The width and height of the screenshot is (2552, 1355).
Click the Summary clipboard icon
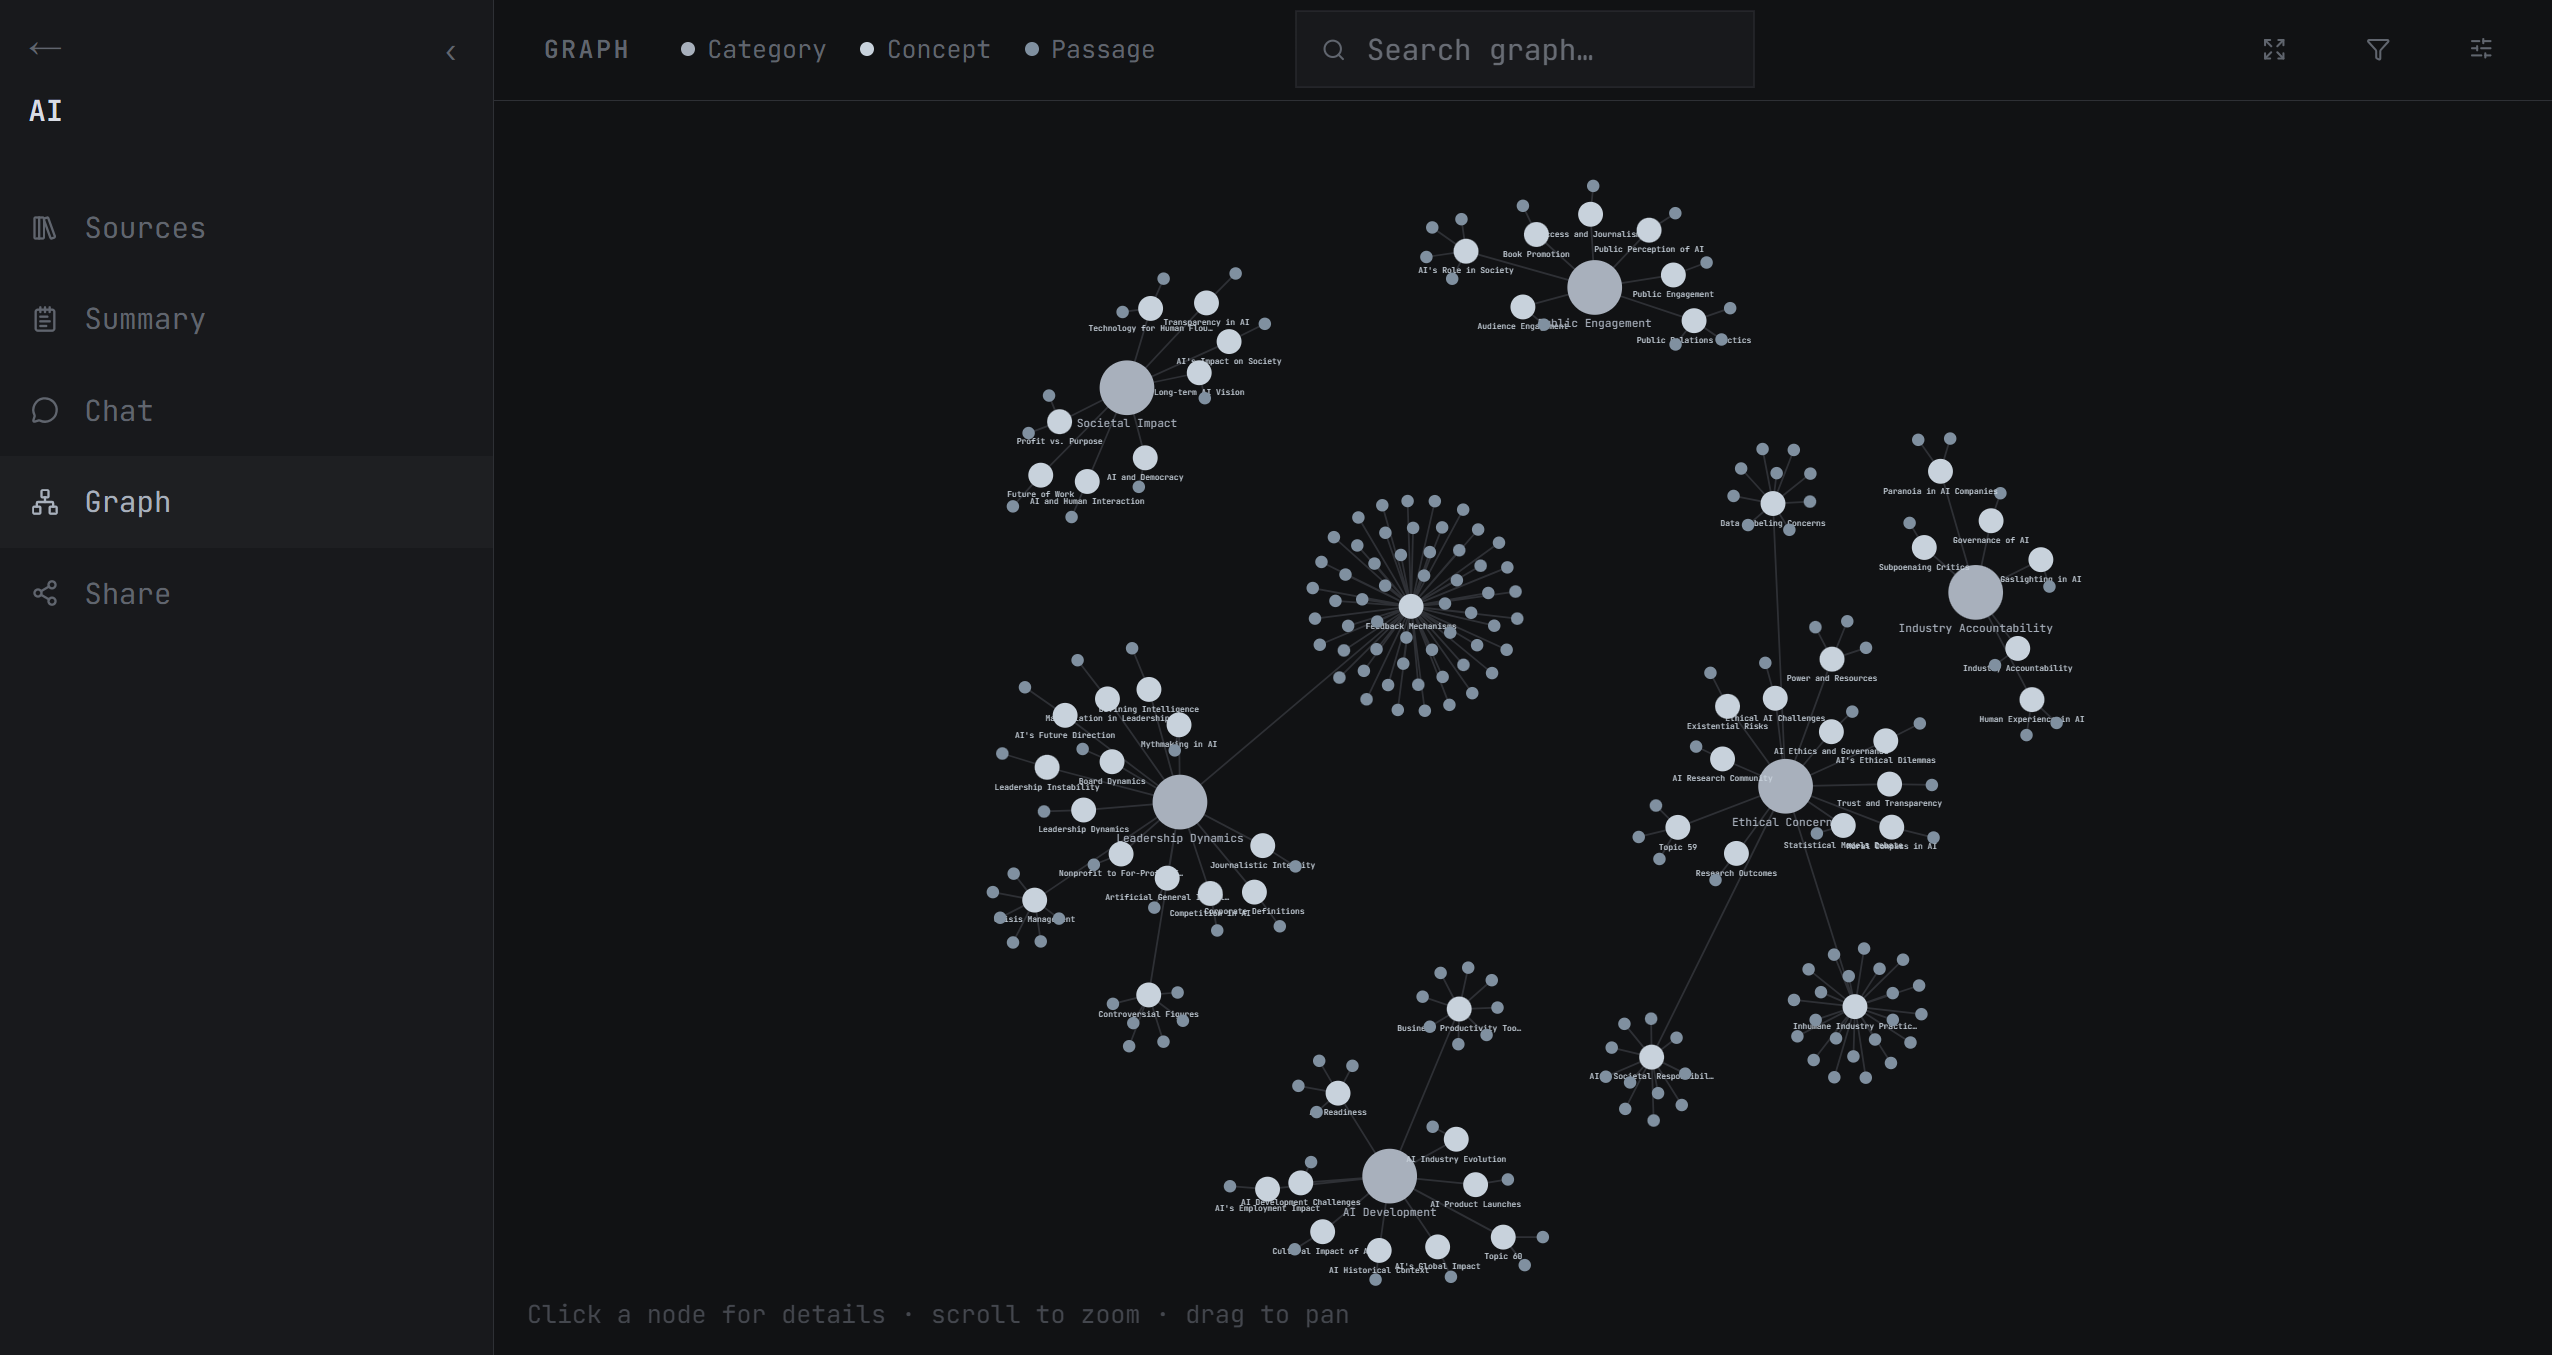click(45, 319)
